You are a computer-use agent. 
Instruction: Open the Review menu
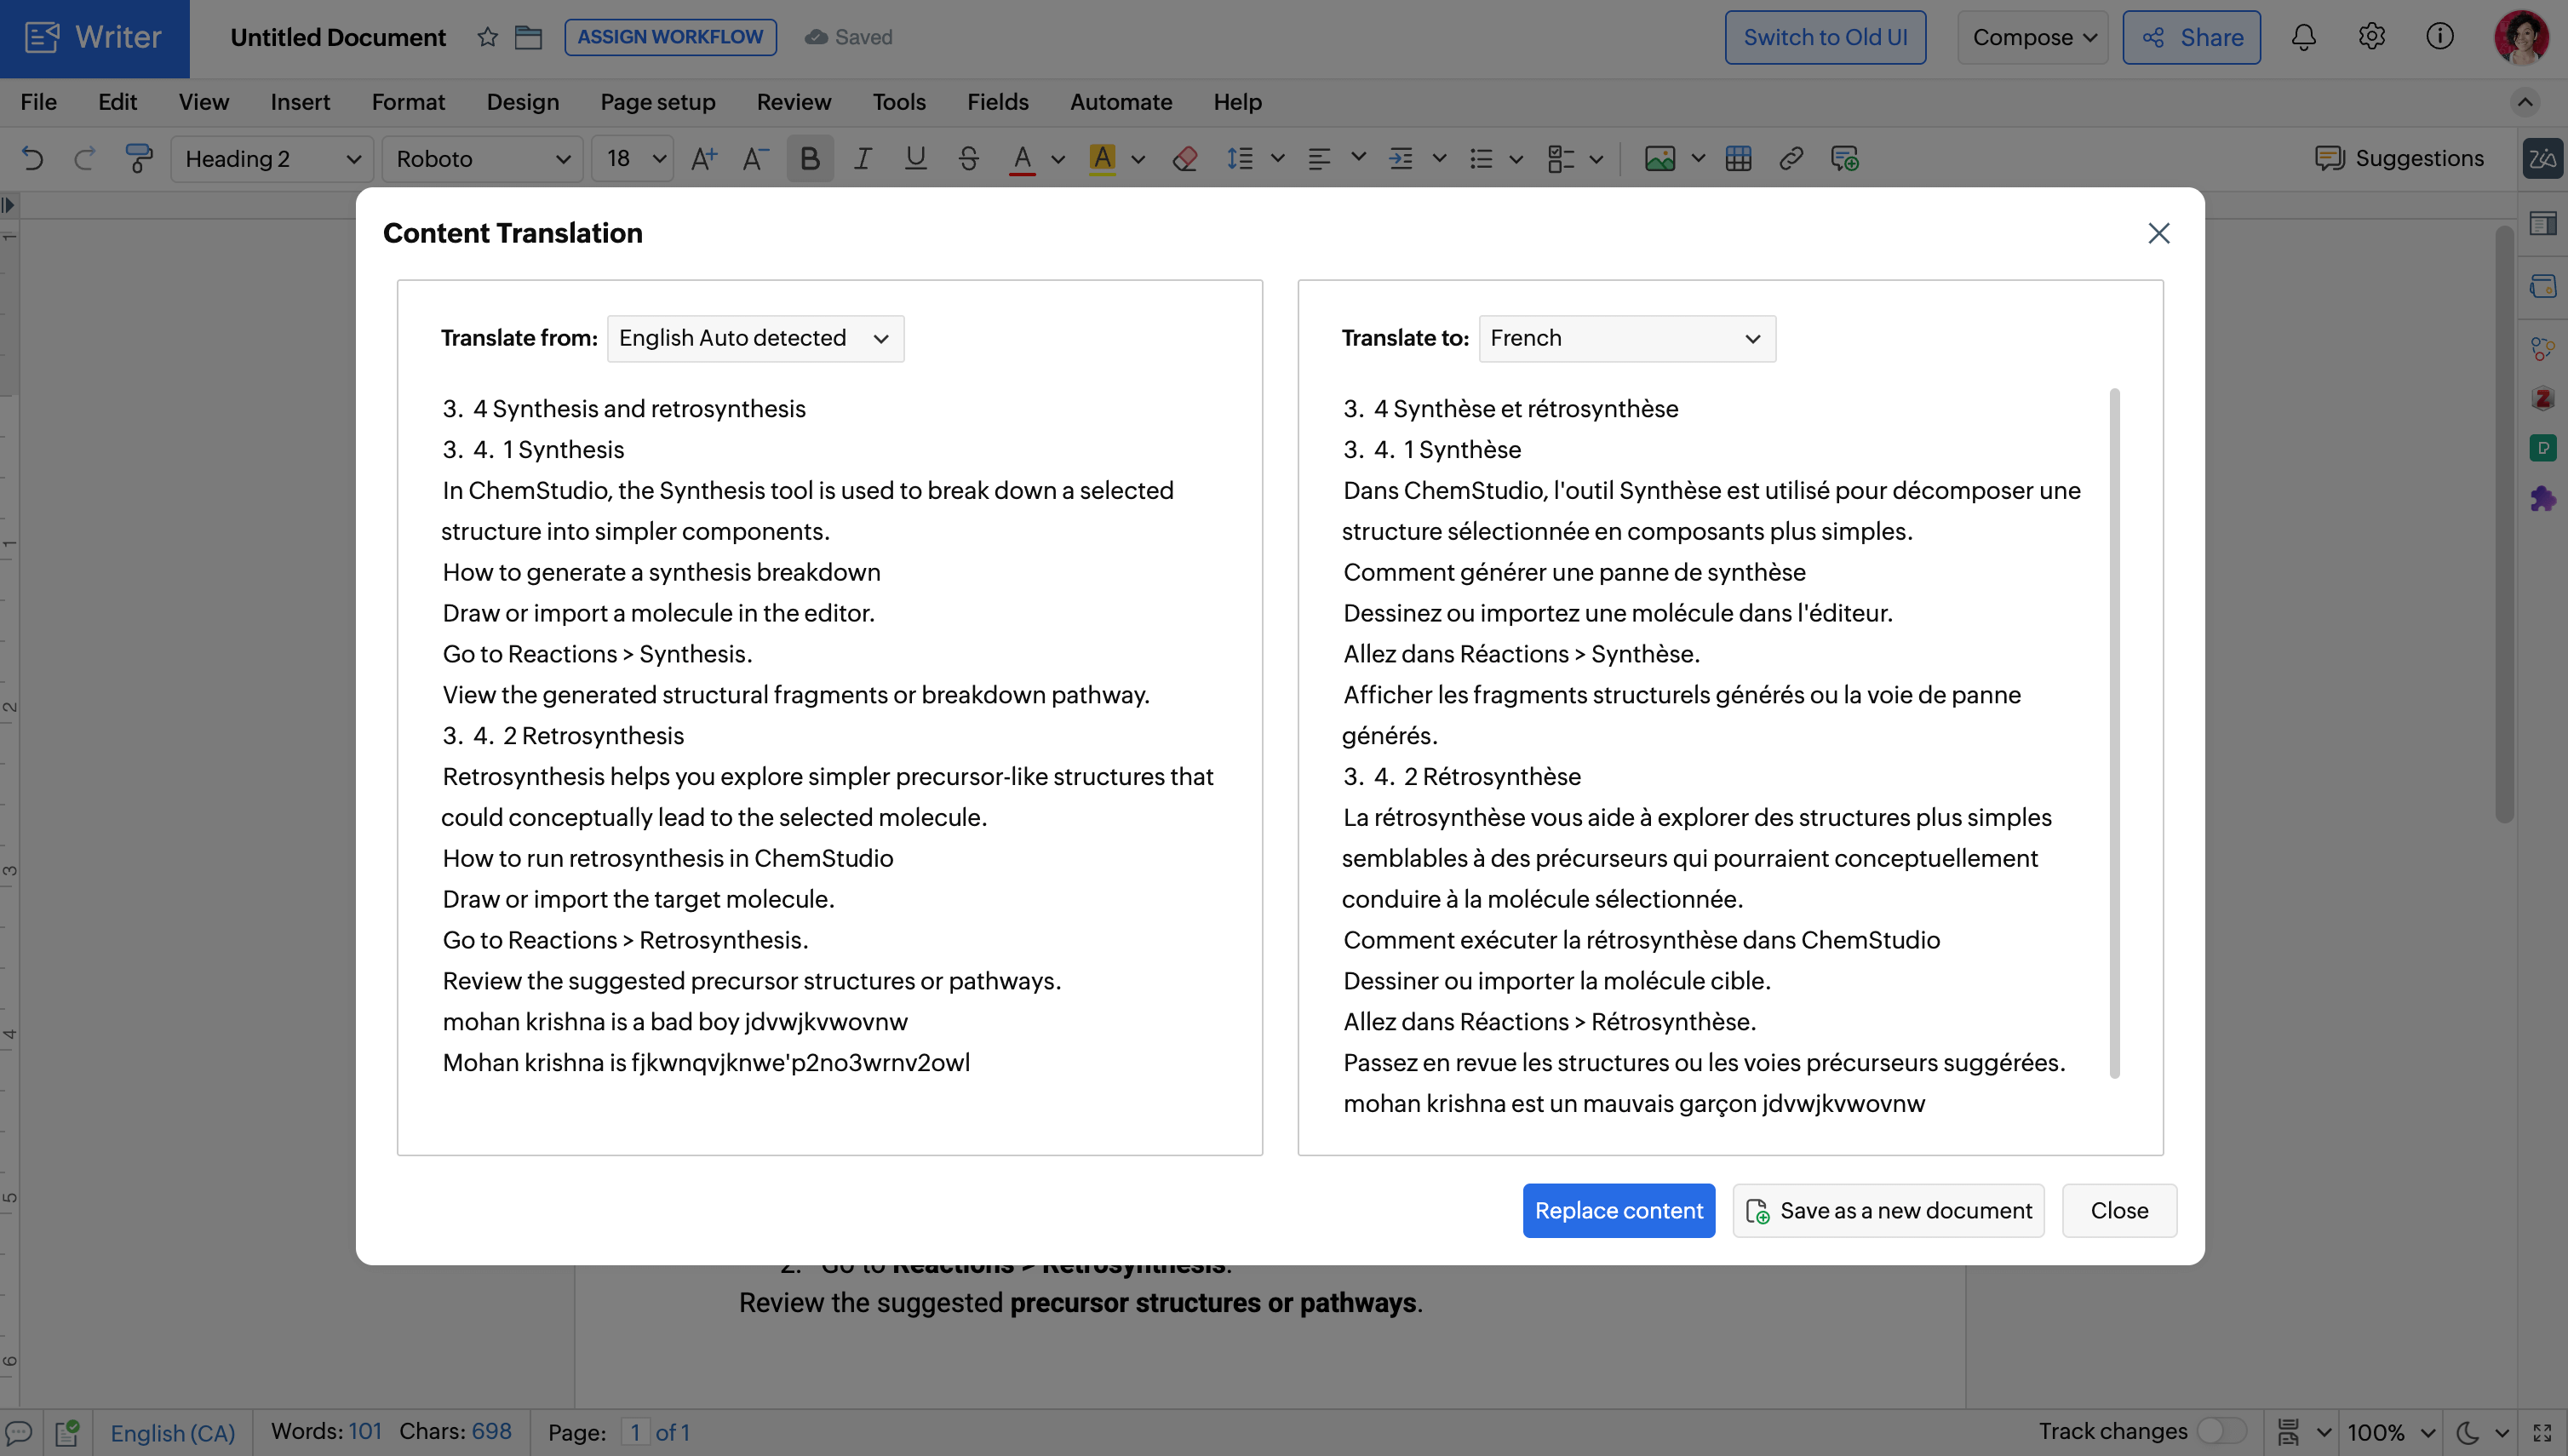coord(793,102)
